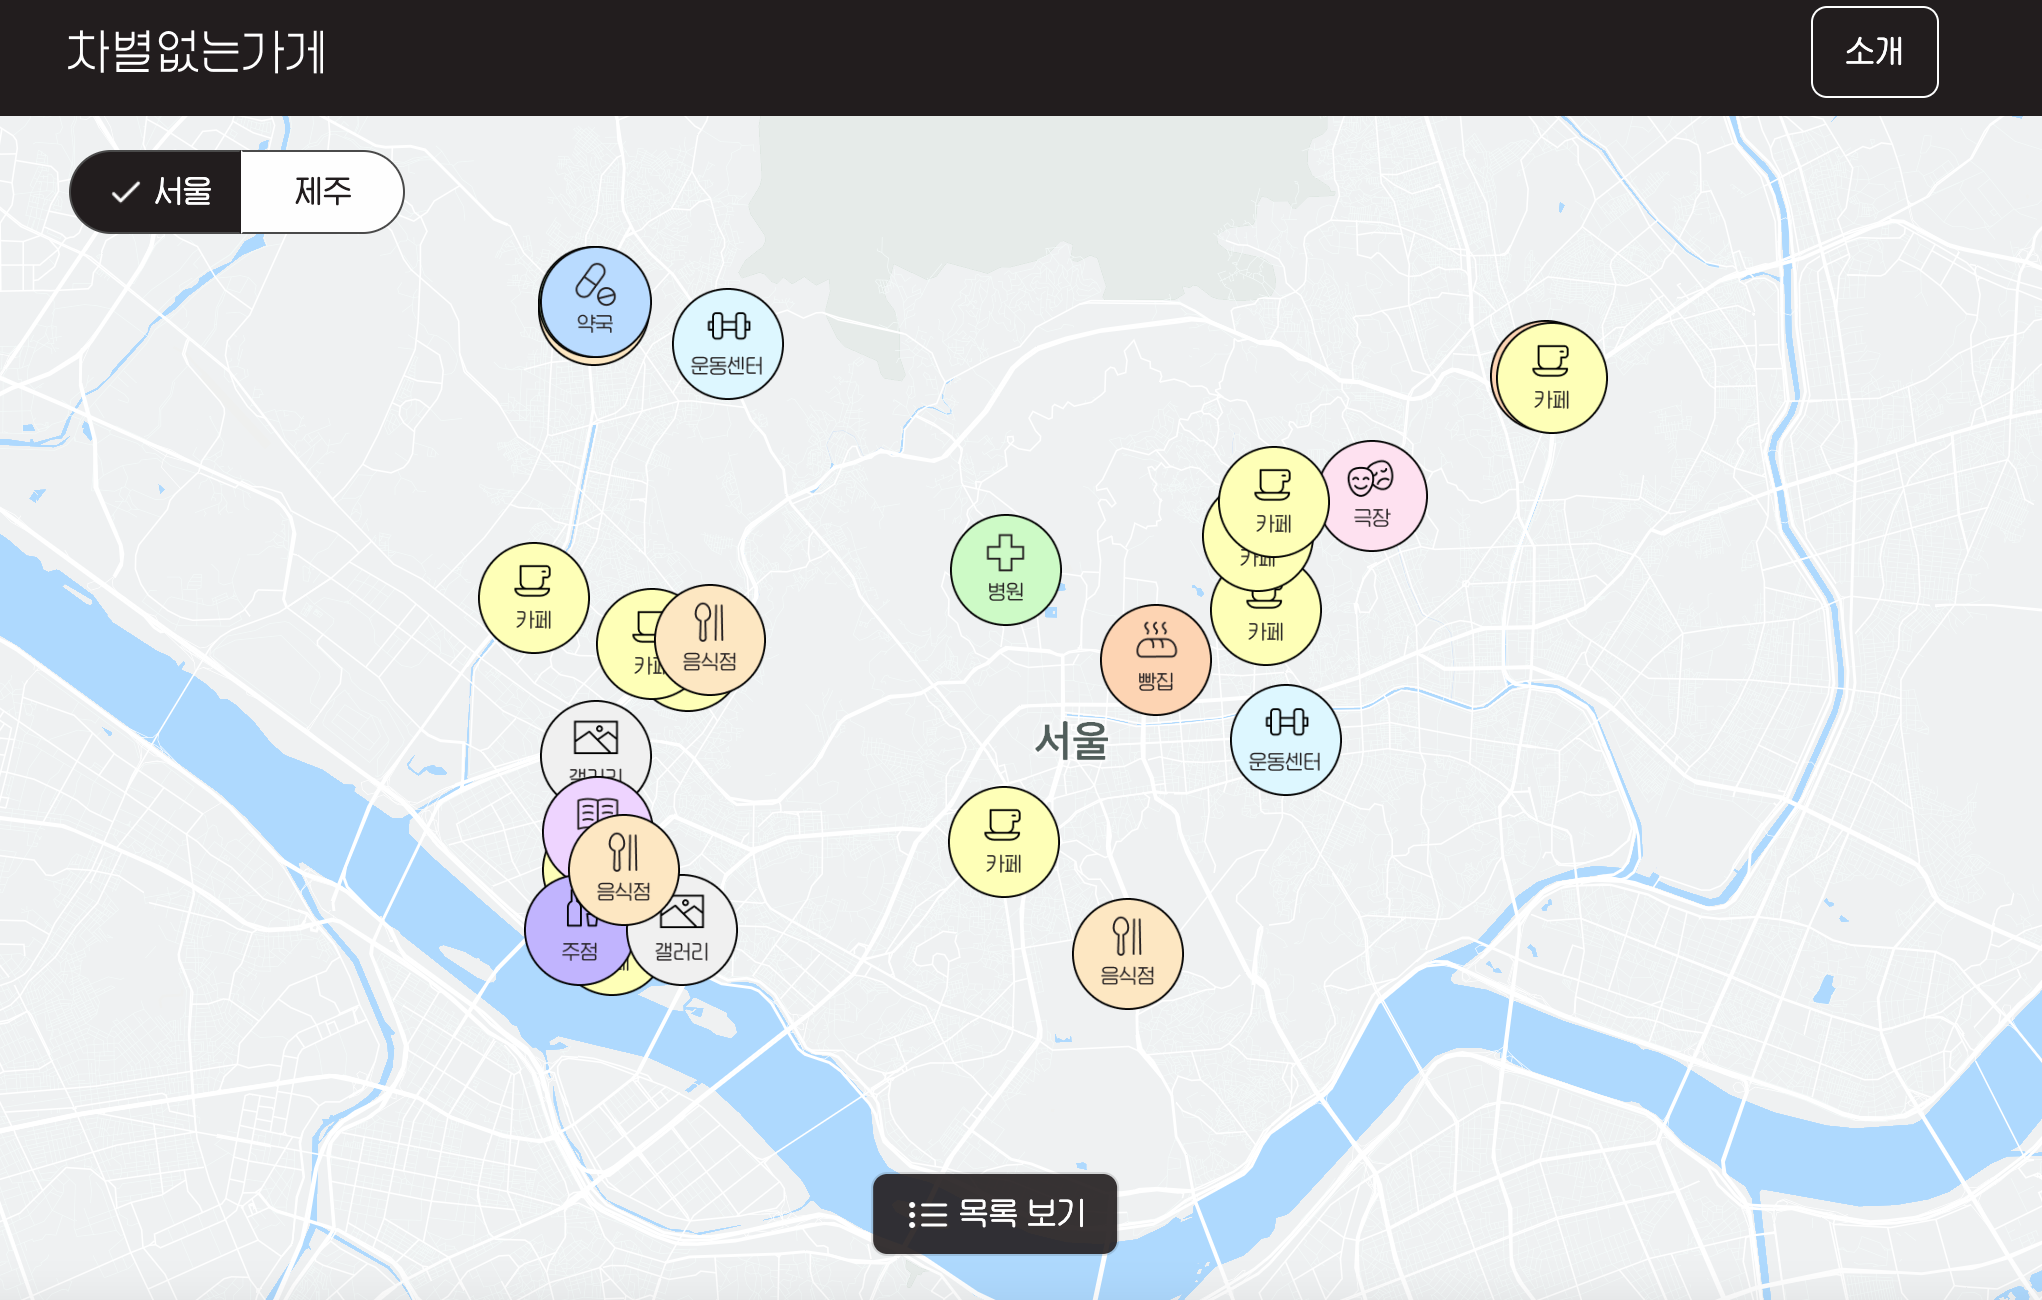Switch region to 제주
This screenshot has height=1300, width=2042.
[322, 192]
